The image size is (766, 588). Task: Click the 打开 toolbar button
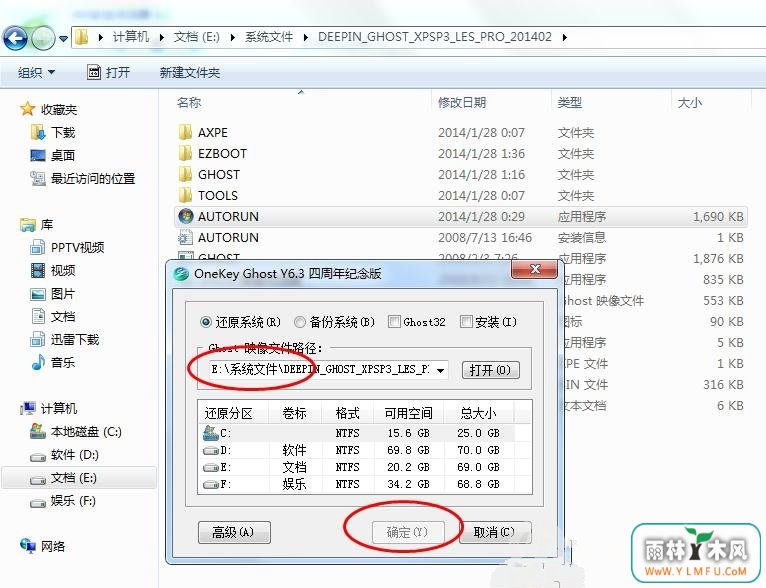[108, 72]
